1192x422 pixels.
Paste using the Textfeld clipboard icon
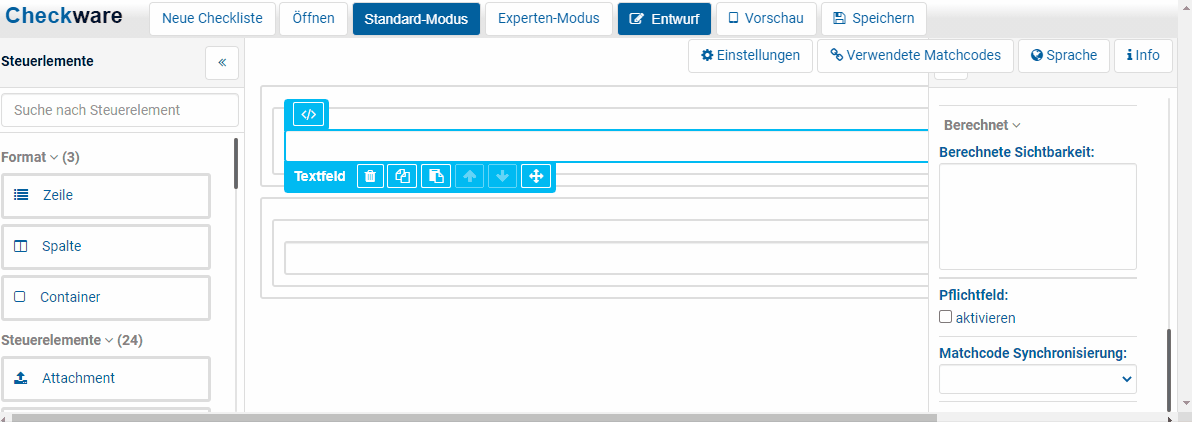click(436, 176)
